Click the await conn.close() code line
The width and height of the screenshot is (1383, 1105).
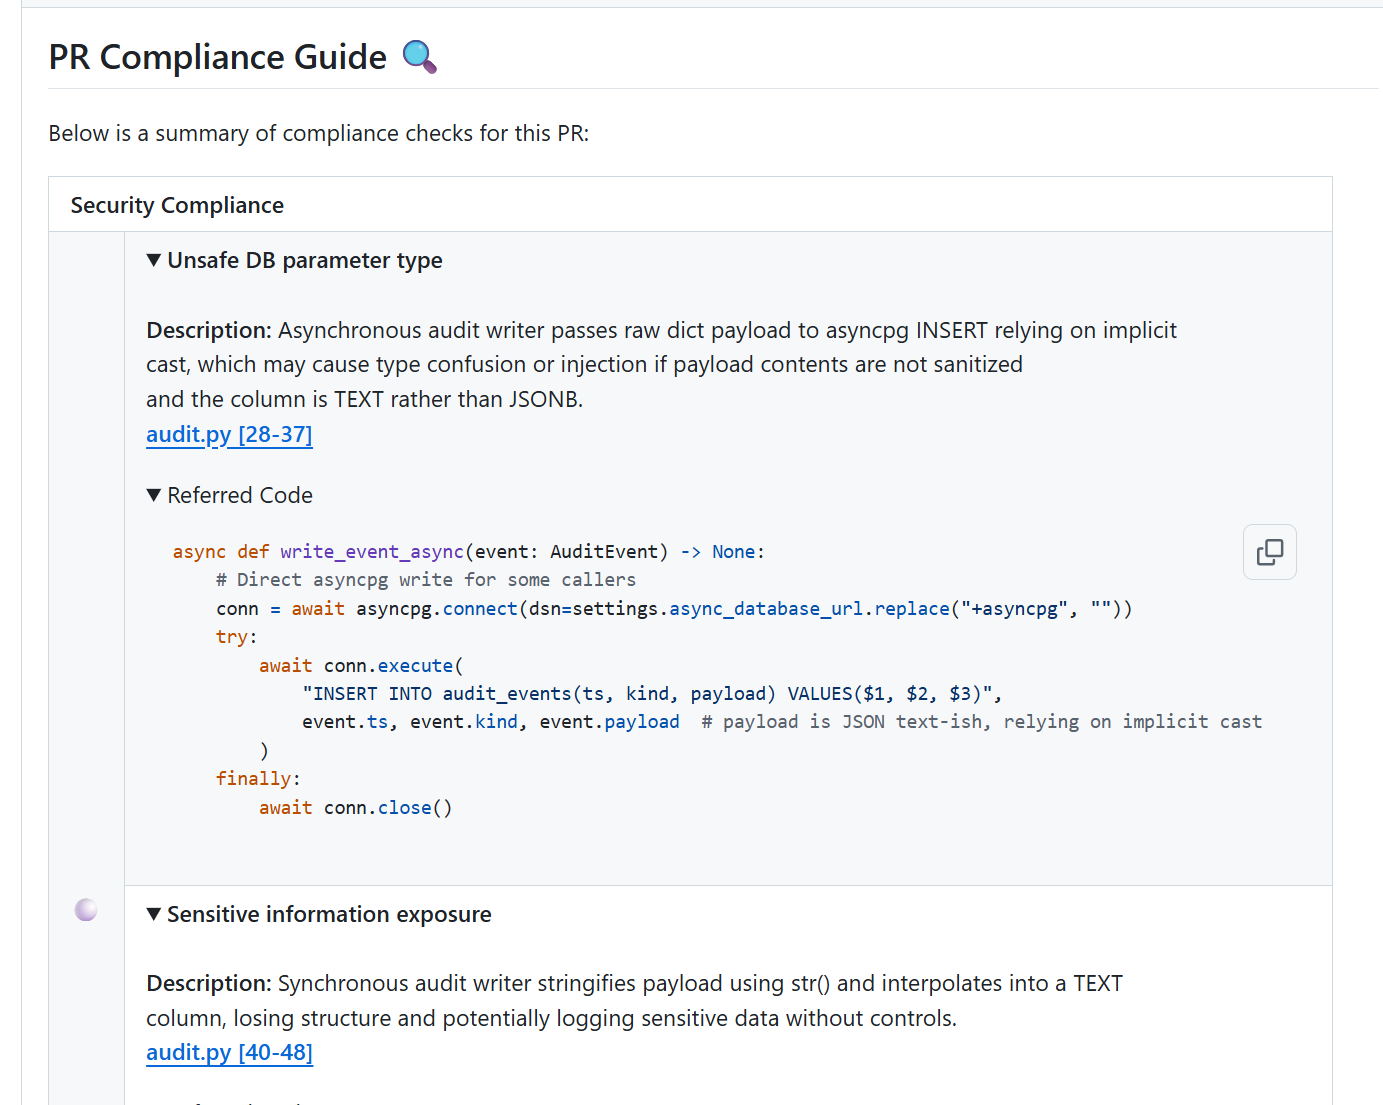(355, 808)
